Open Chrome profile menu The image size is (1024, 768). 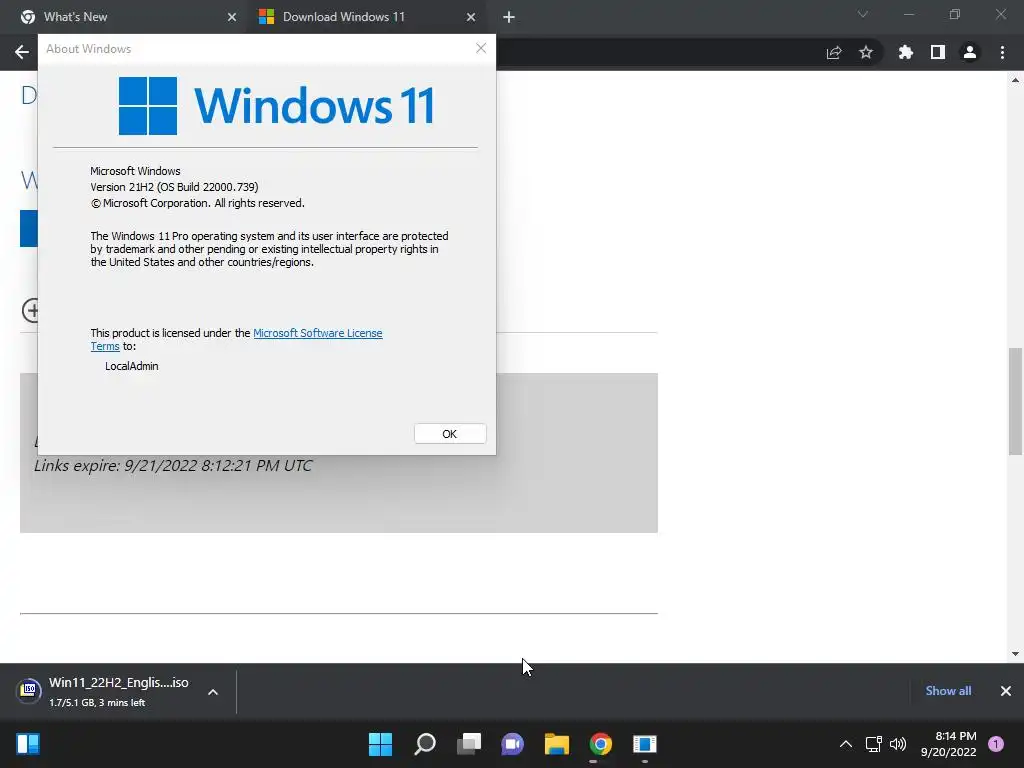tap(970, 52)
